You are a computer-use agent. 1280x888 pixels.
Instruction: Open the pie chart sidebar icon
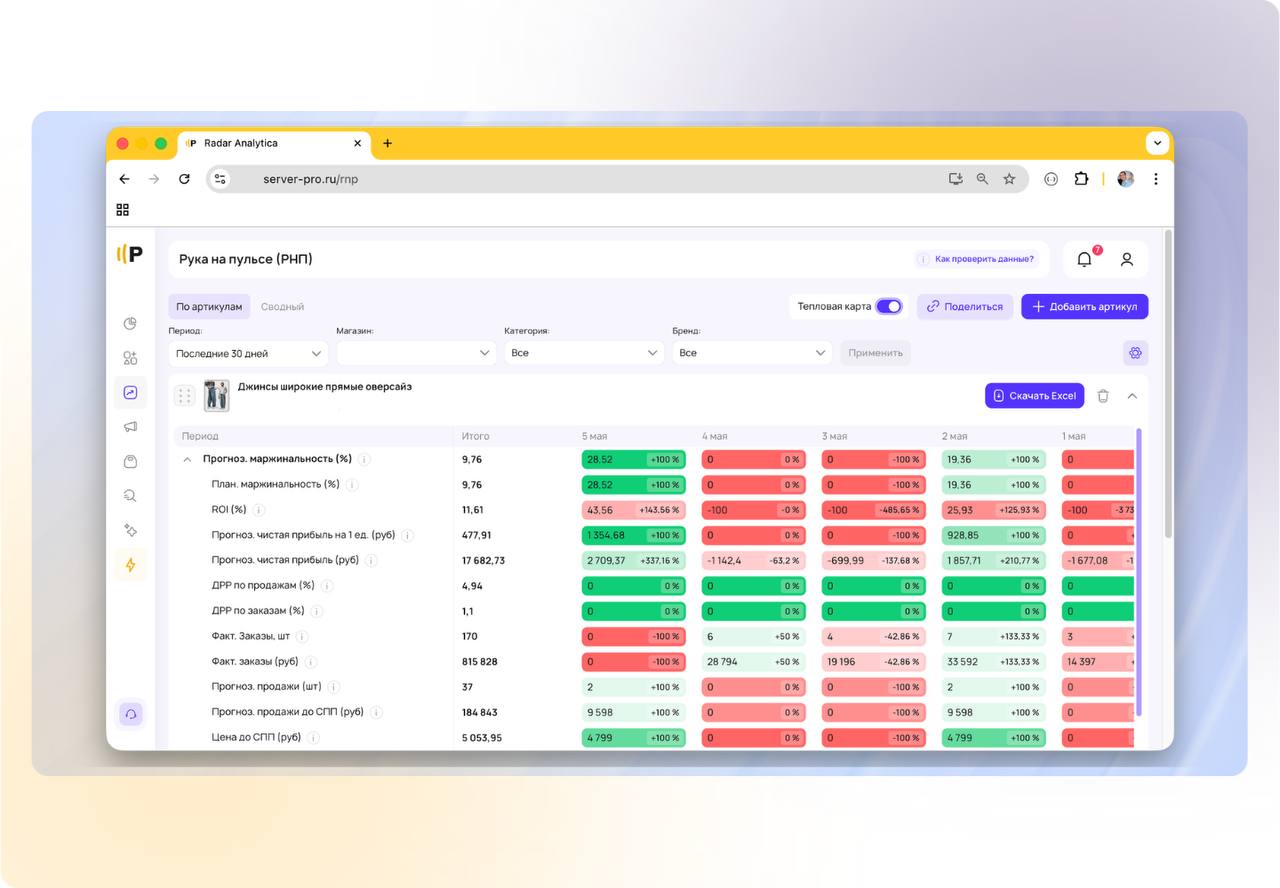[x=130, y=323]
